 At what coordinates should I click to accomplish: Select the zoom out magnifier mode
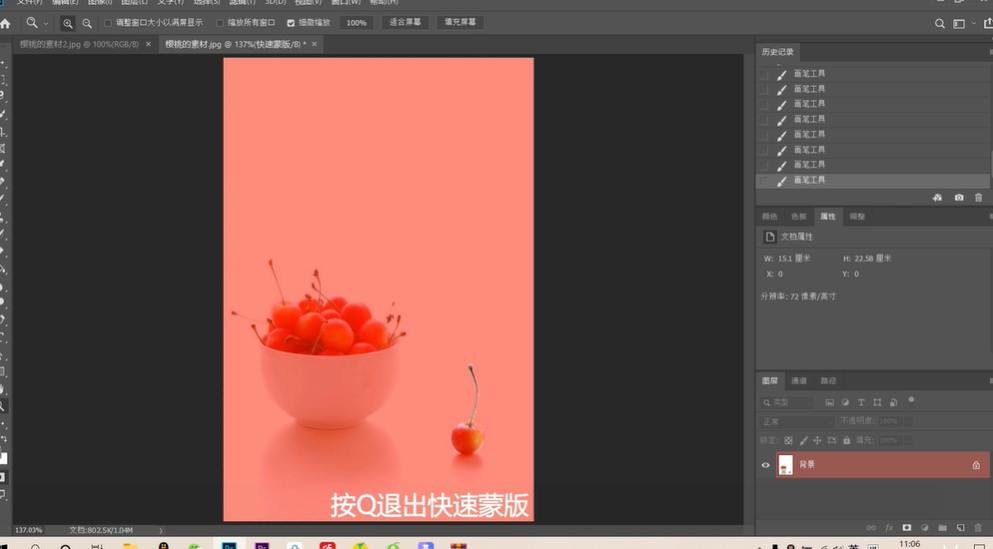pos(87,23)
